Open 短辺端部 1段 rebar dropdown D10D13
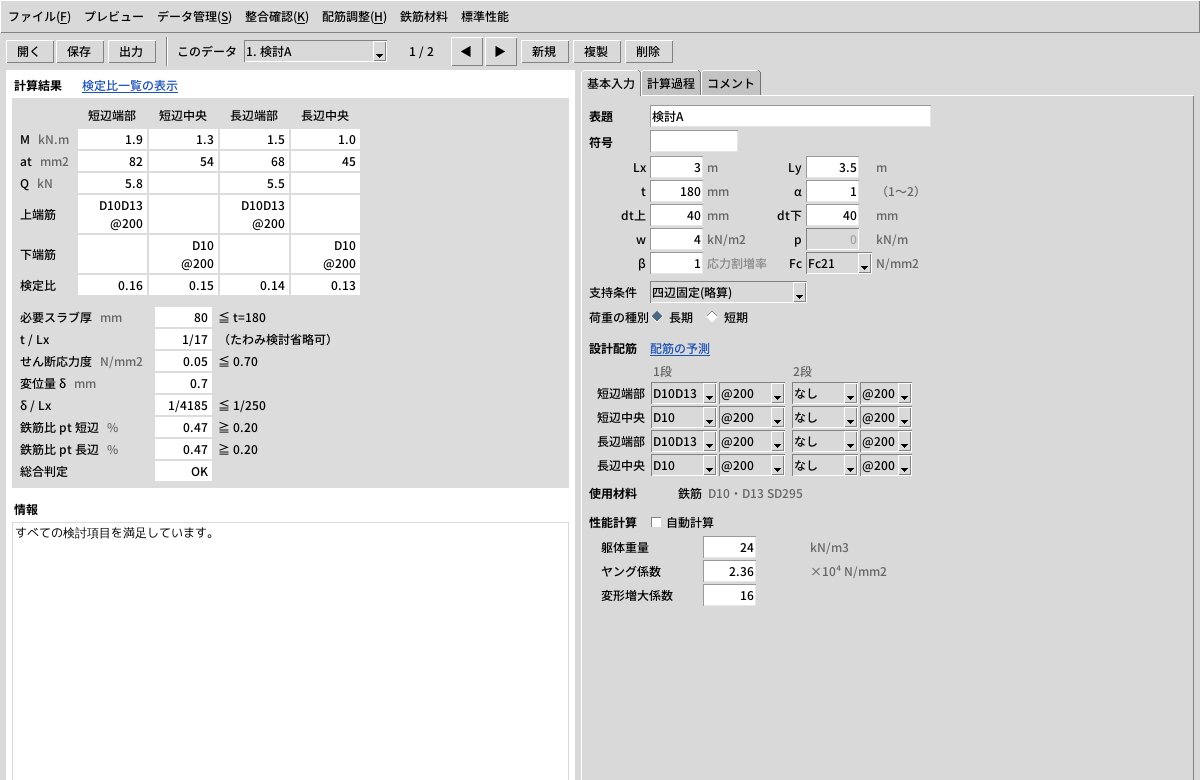The image size is (1200, 780). pyautogui.click(x=683, y=394)
